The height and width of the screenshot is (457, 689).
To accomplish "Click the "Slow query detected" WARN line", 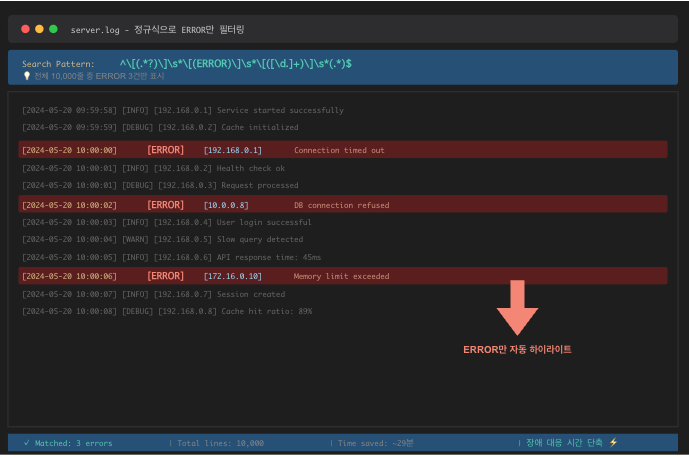I will coord(162,240).
